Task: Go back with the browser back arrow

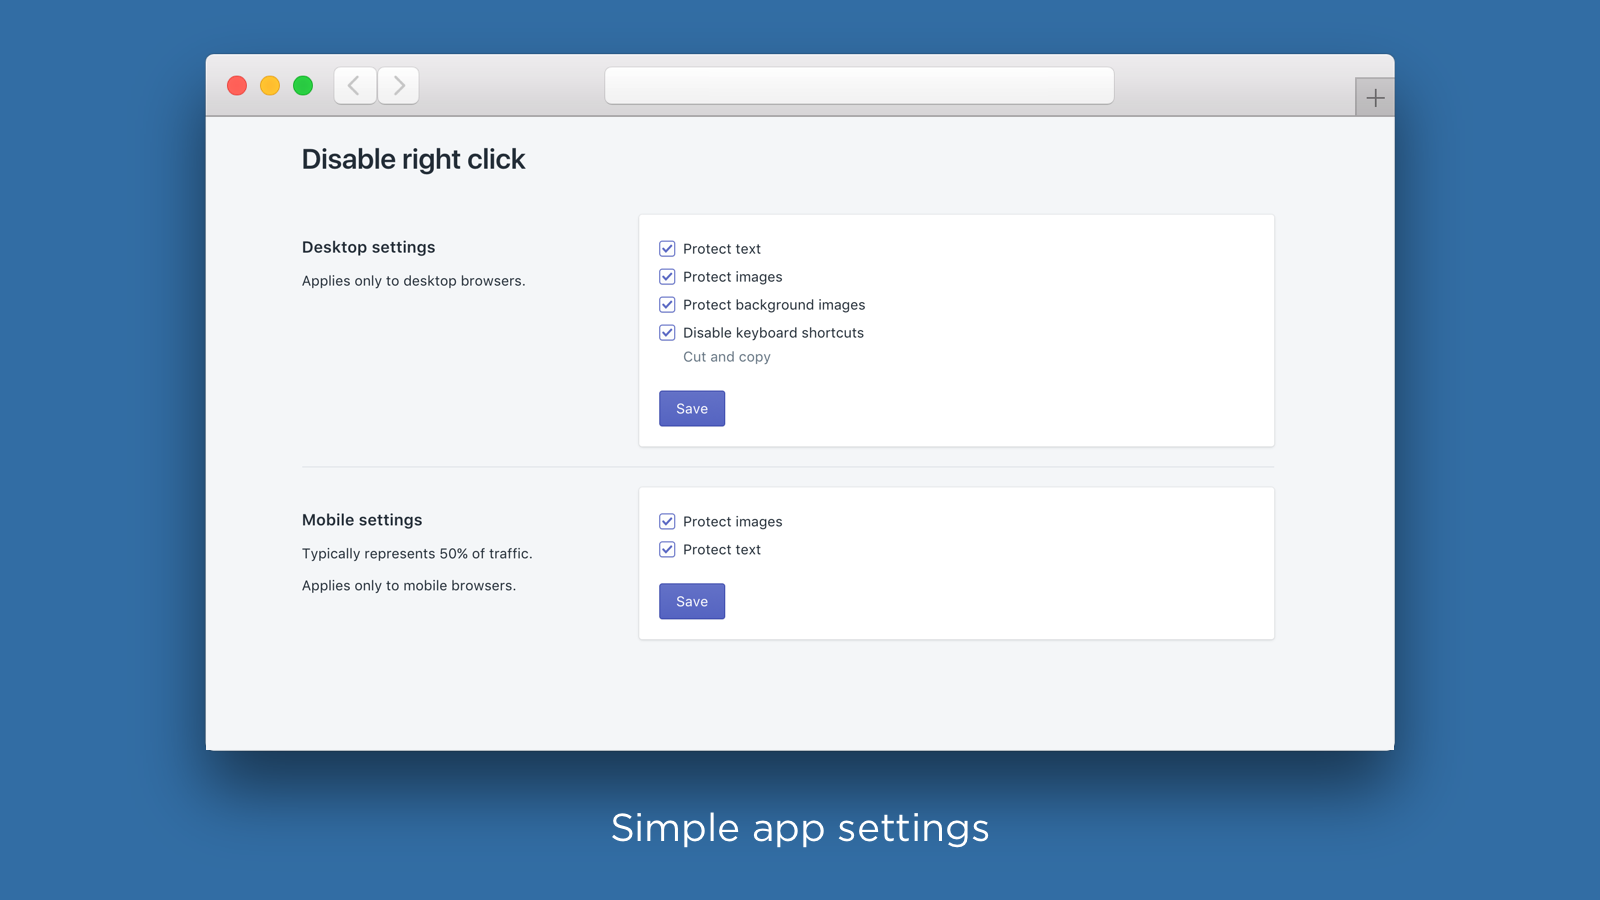Action: (x=355, y=86)
